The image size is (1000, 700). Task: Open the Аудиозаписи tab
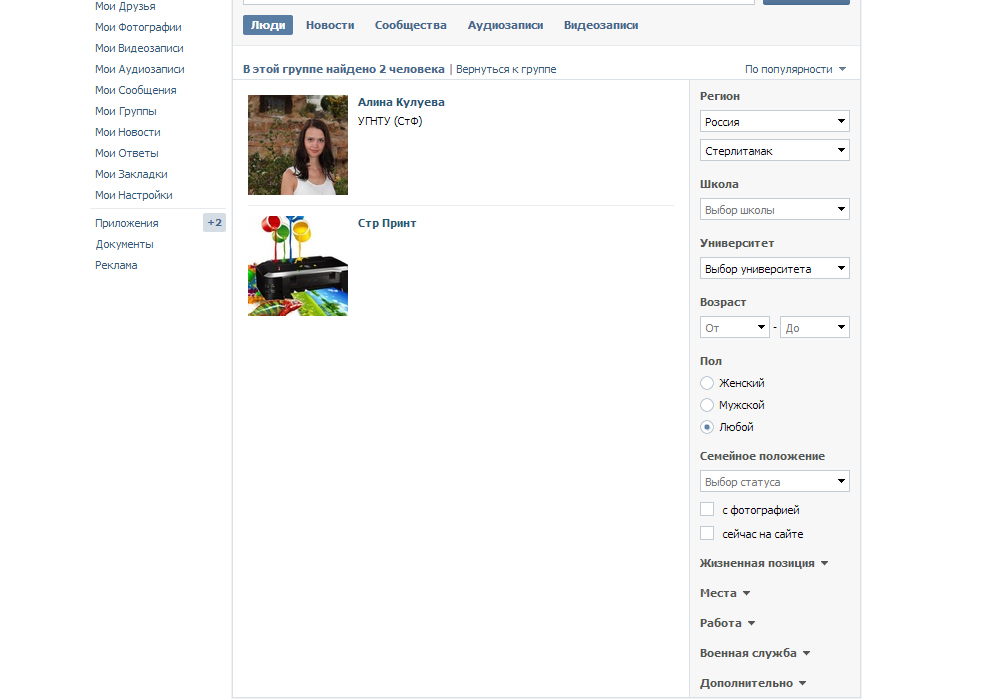[505, 25]
